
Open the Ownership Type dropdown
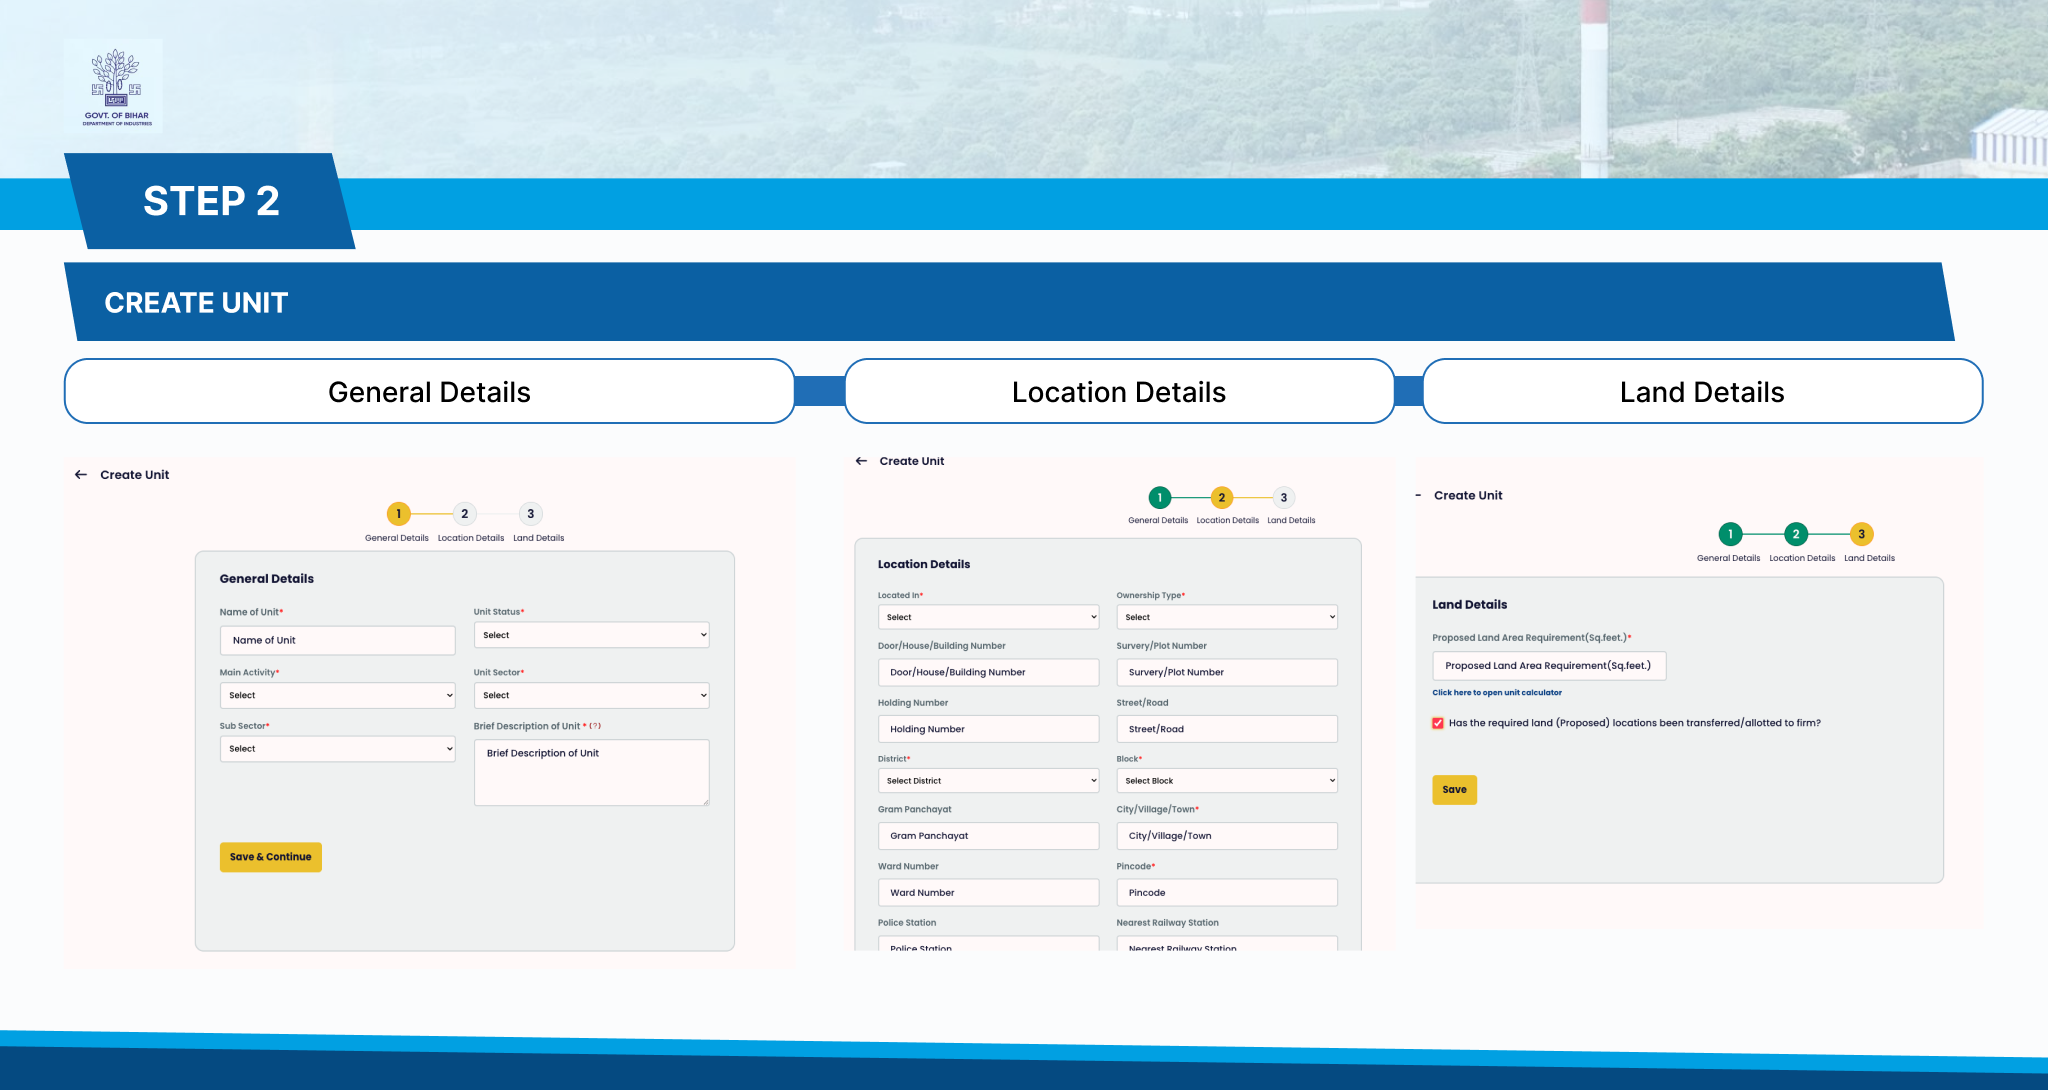[x=1226, y=617]
